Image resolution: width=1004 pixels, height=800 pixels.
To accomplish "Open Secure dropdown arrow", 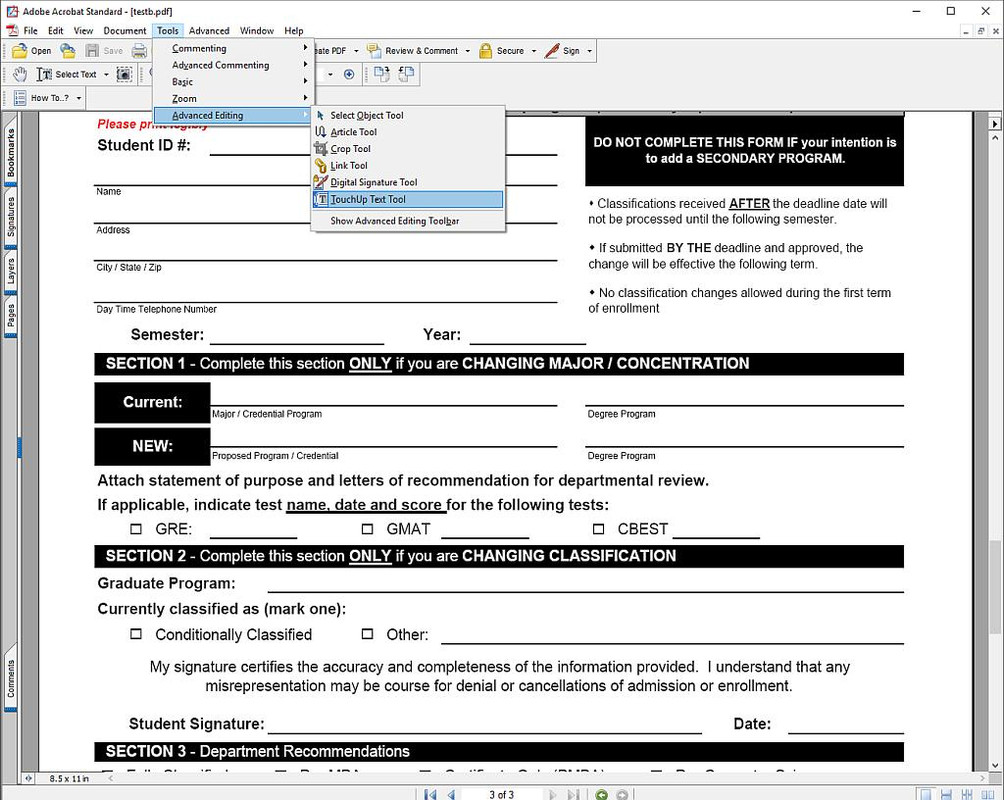I will (x=534, y=51).
